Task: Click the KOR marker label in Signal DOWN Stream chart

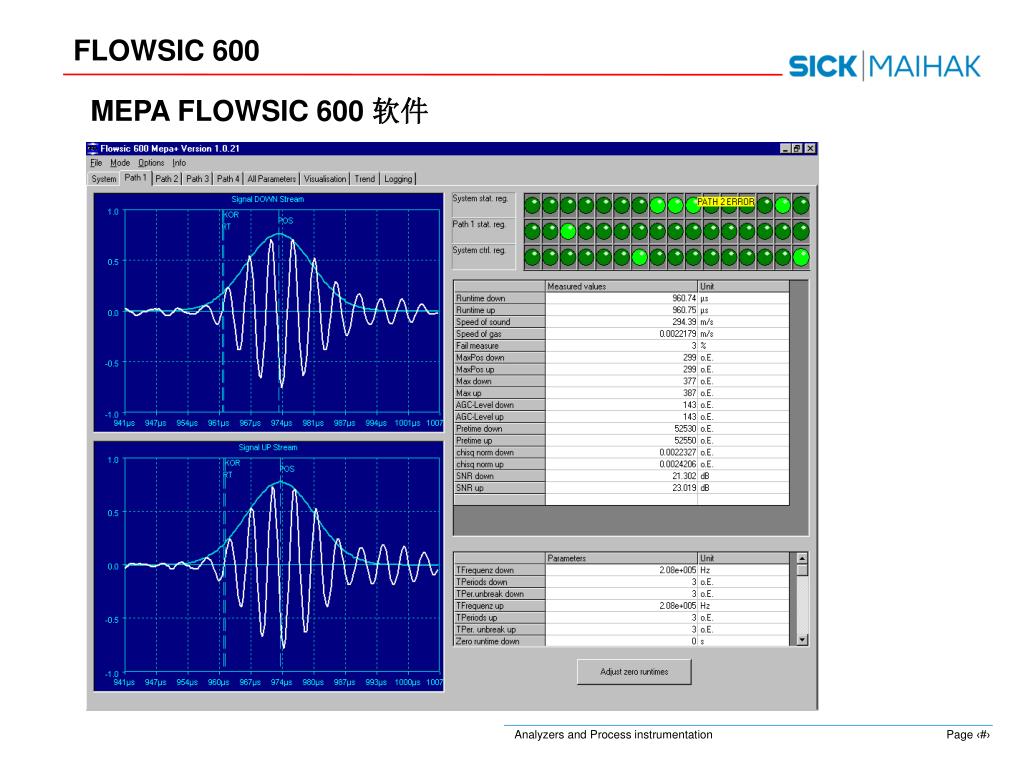Action: coord(231,215)
